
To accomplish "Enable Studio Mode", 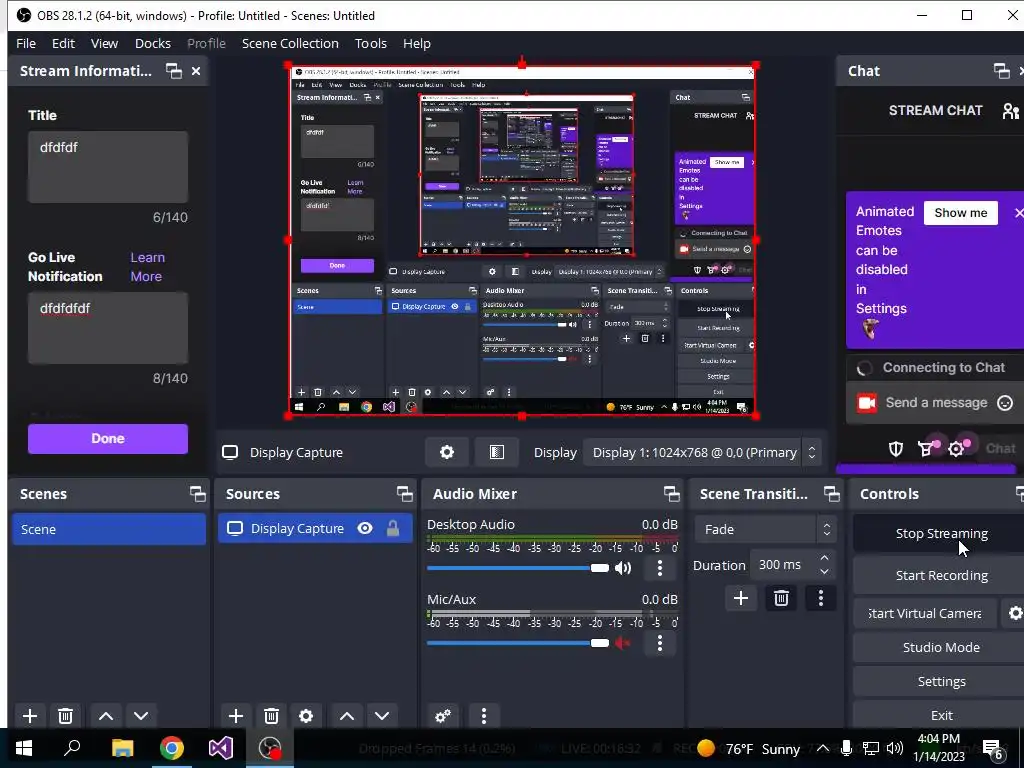I will click(941, 647).
